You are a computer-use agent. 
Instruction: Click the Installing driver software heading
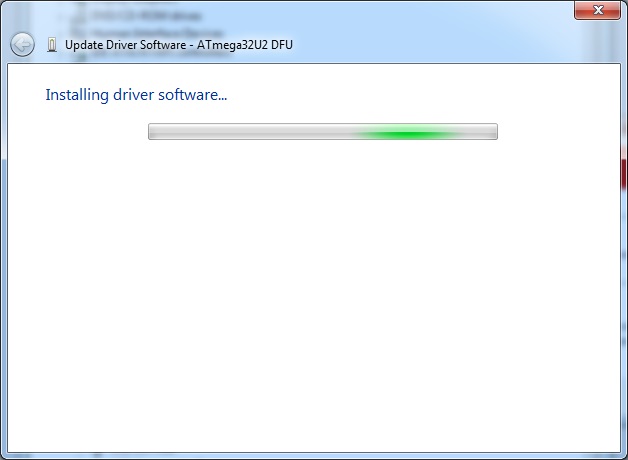point(136,95)
